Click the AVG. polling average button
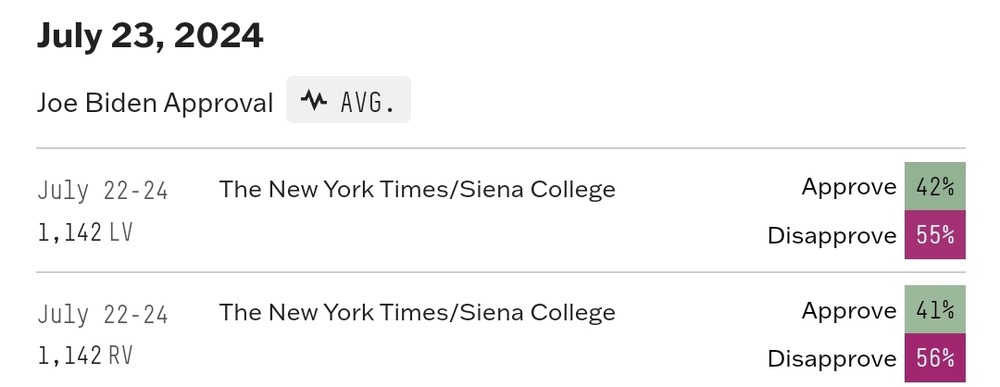The image size is (1000, 387). (x=348, y=99)
